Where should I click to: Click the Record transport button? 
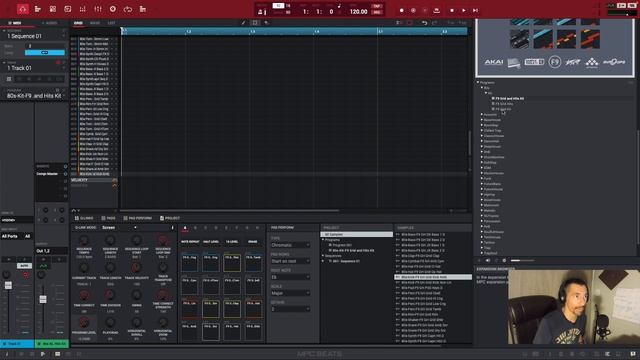(x=402, y=11)
